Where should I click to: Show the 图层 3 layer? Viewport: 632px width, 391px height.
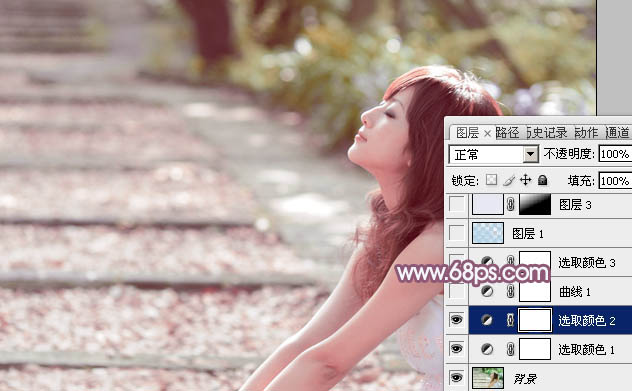457,204
